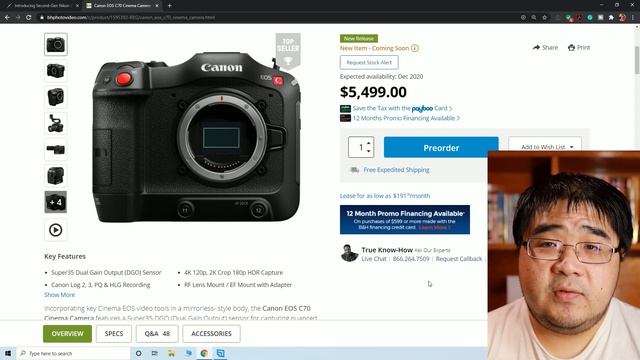Open File Explorer from the taskbar
640x360 pixels.
171,353
